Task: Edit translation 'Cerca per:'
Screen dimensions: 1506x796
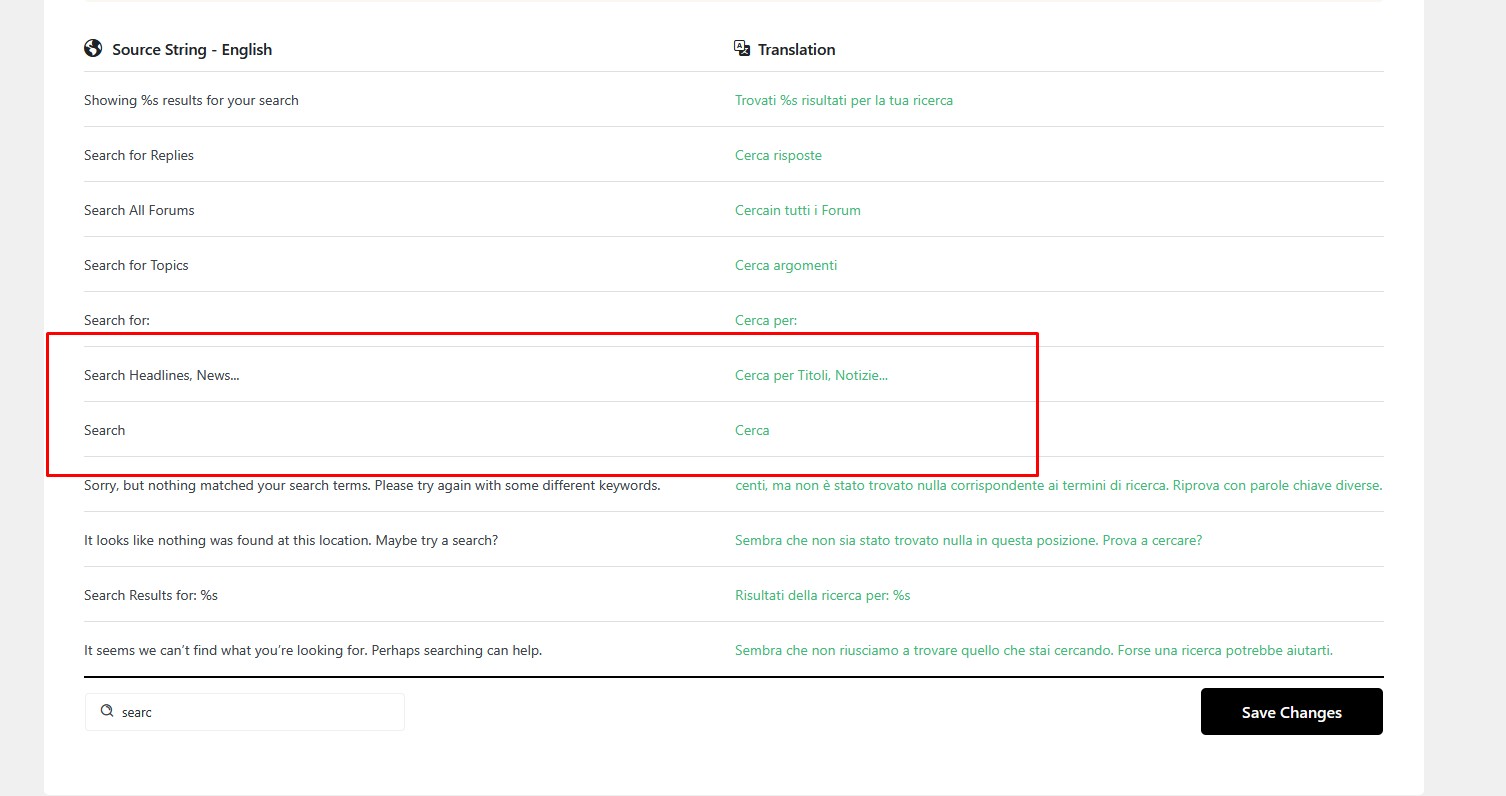Action: coord(766,320)
